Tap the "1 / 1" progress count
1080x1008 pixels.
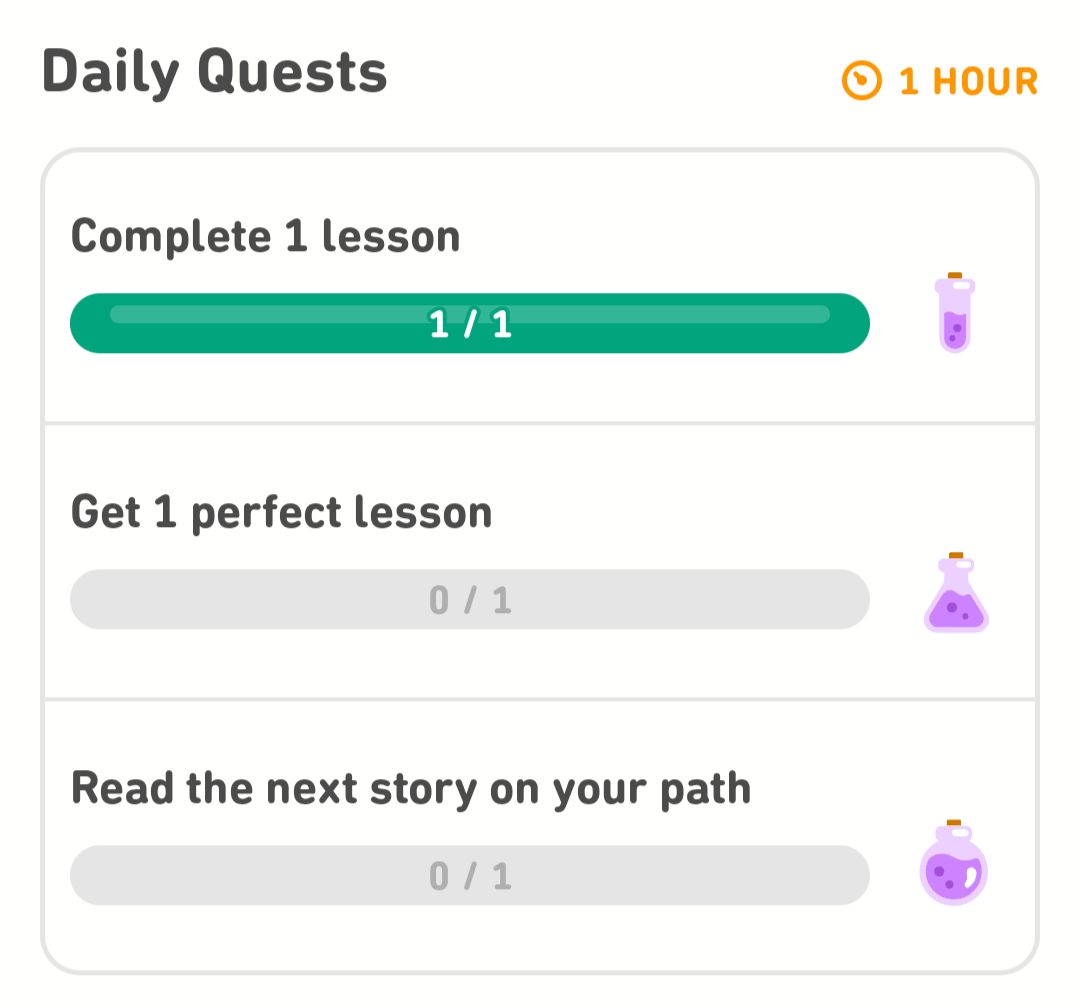click(470, 324)
